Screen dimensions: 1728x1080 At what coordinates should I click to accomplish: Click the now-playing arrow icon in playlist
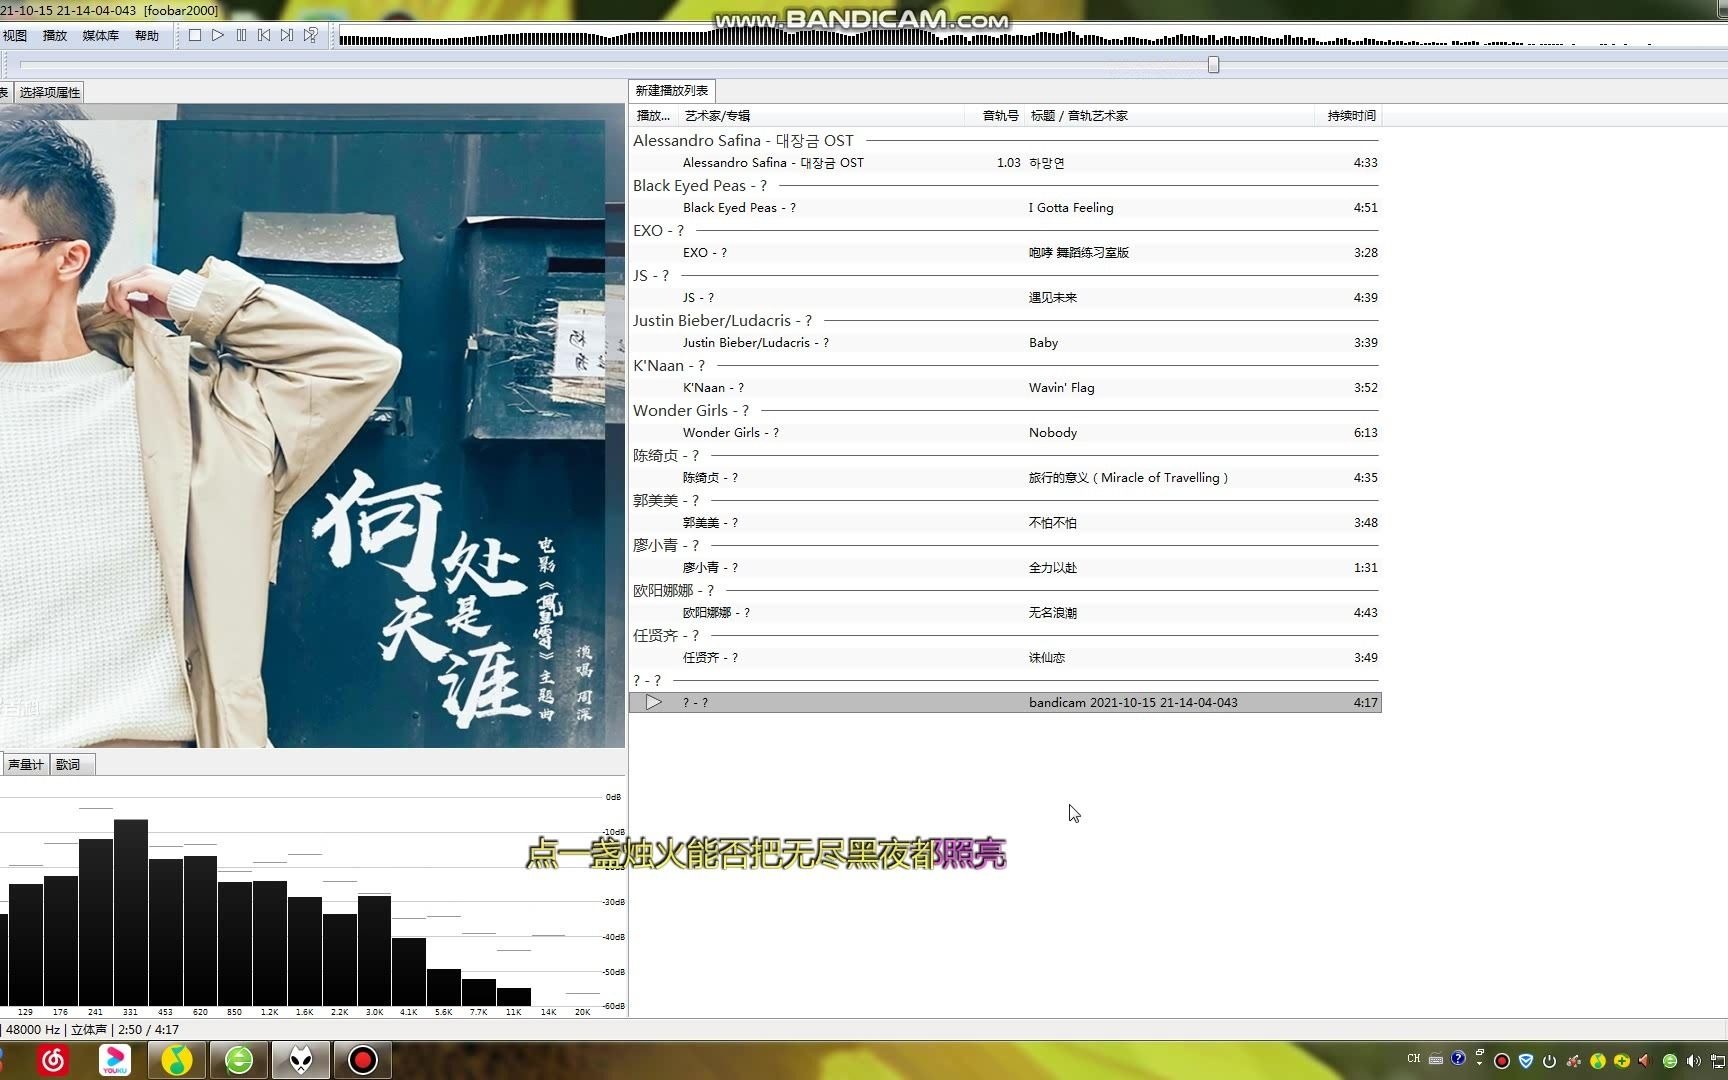(x=653, y=702)
